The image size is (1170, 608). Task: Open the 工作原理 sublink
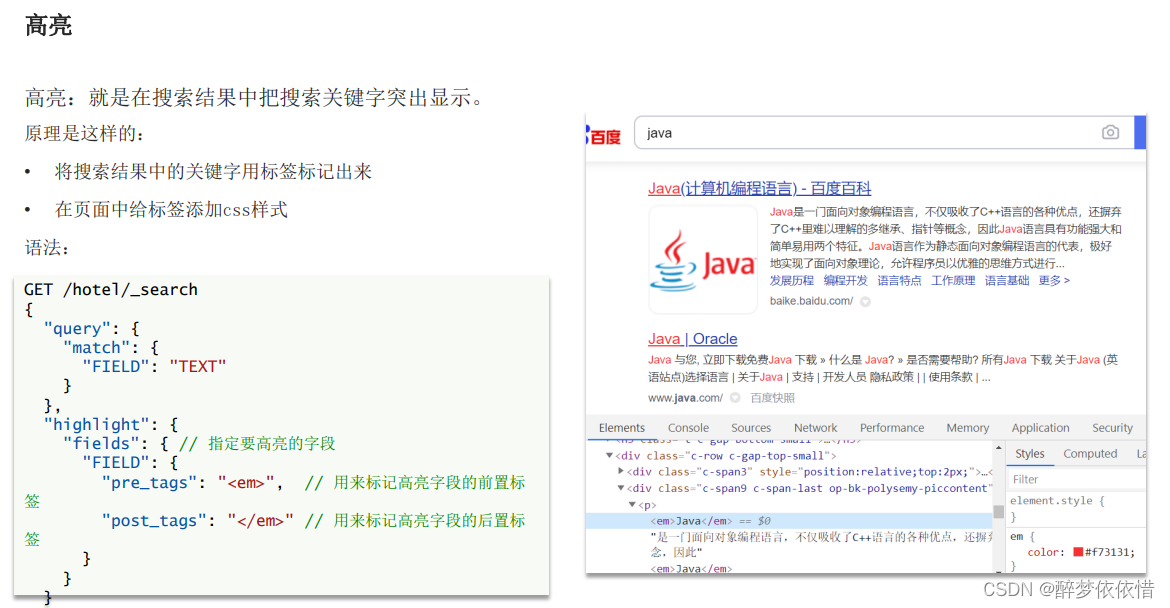[953, 281]
